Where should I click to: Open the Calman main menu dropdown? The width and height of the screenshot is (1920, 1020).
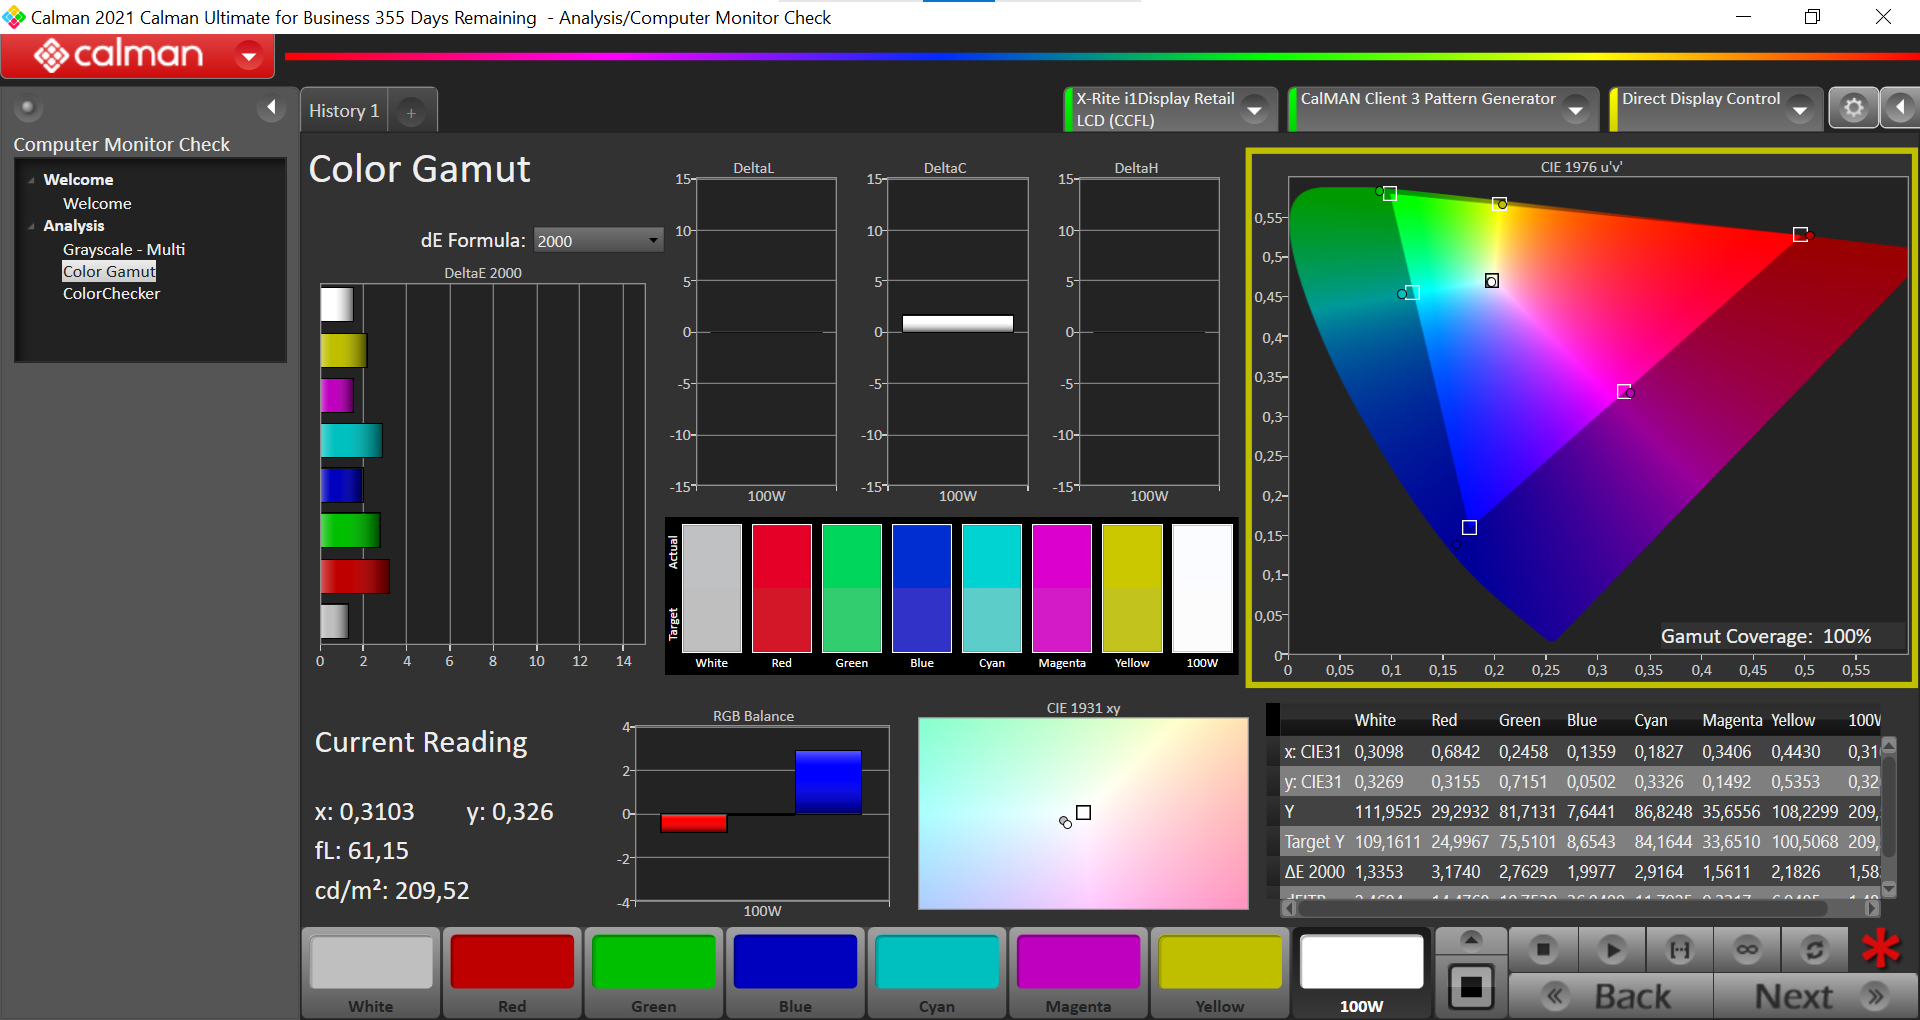point(248,56)
